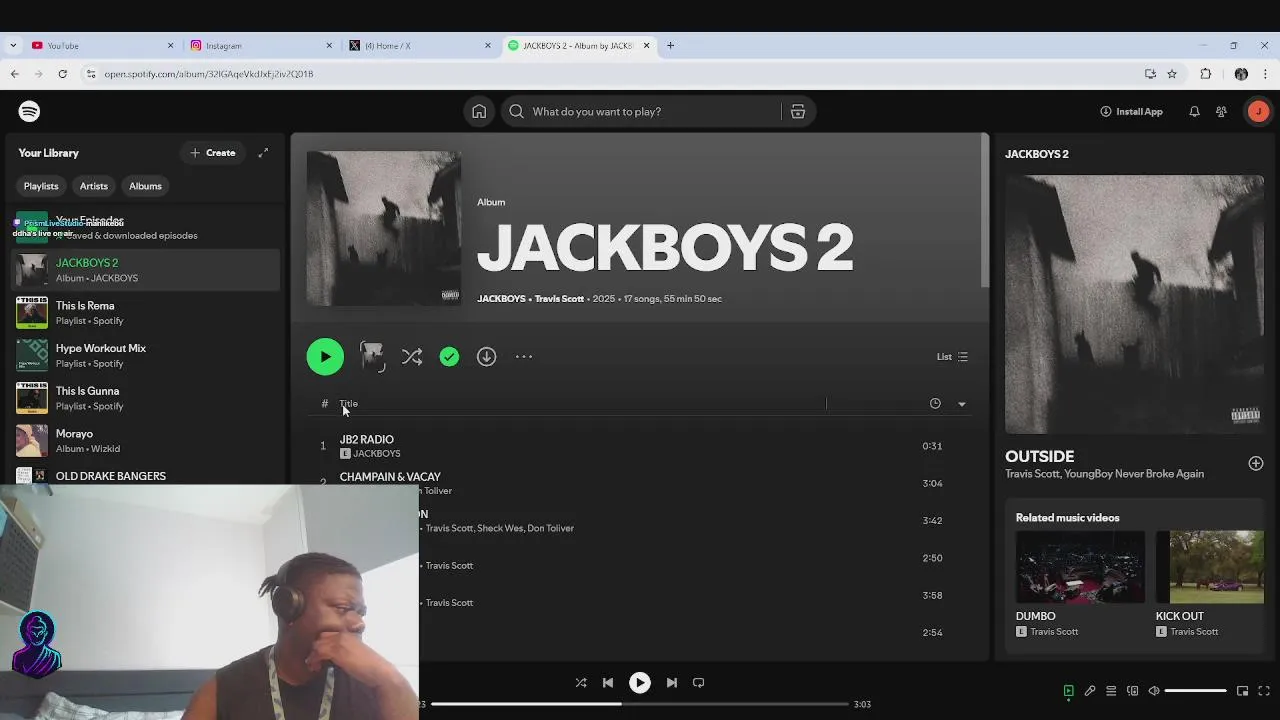Seek within the song progress bar
Image resolution: width=1280 pixels, height=720 pixels.
(x=640, y=704)
